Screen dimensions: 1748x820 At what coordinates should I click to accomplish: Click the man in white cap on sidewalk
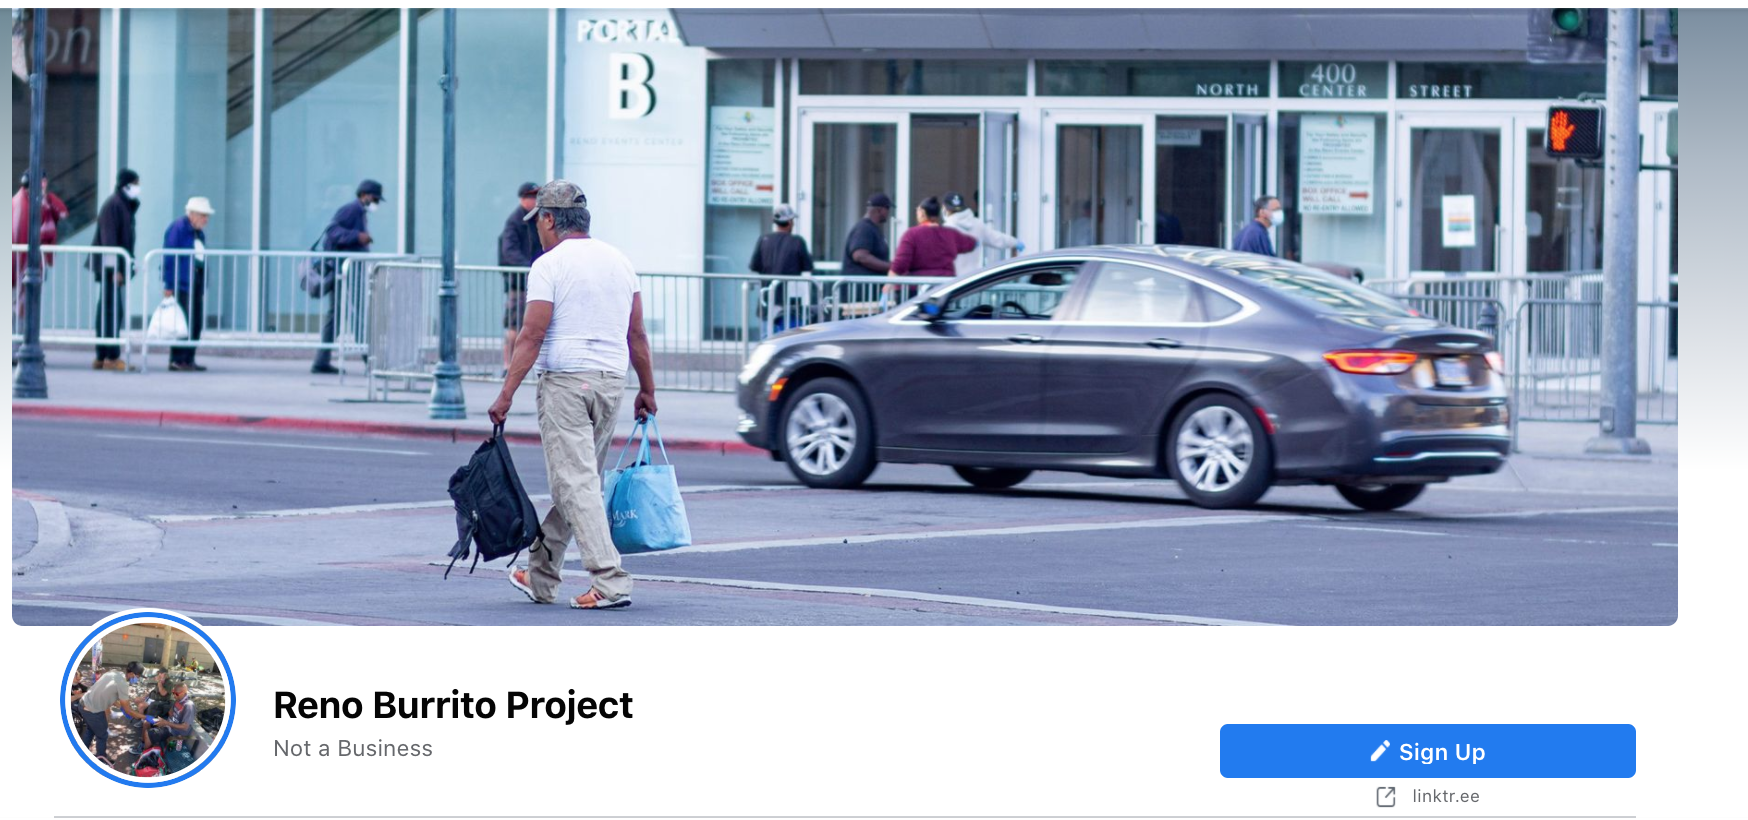coord(187,282)
